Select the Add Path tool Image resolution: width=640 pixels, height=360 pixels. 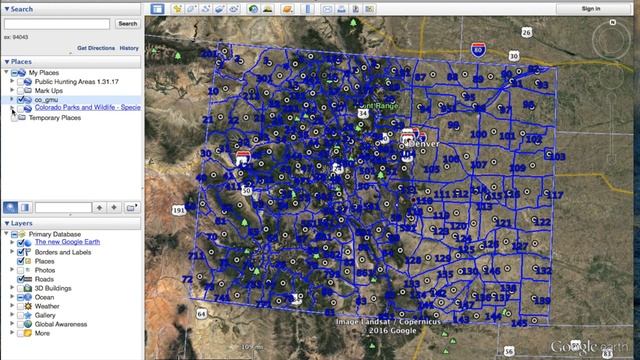click(205, 9)
